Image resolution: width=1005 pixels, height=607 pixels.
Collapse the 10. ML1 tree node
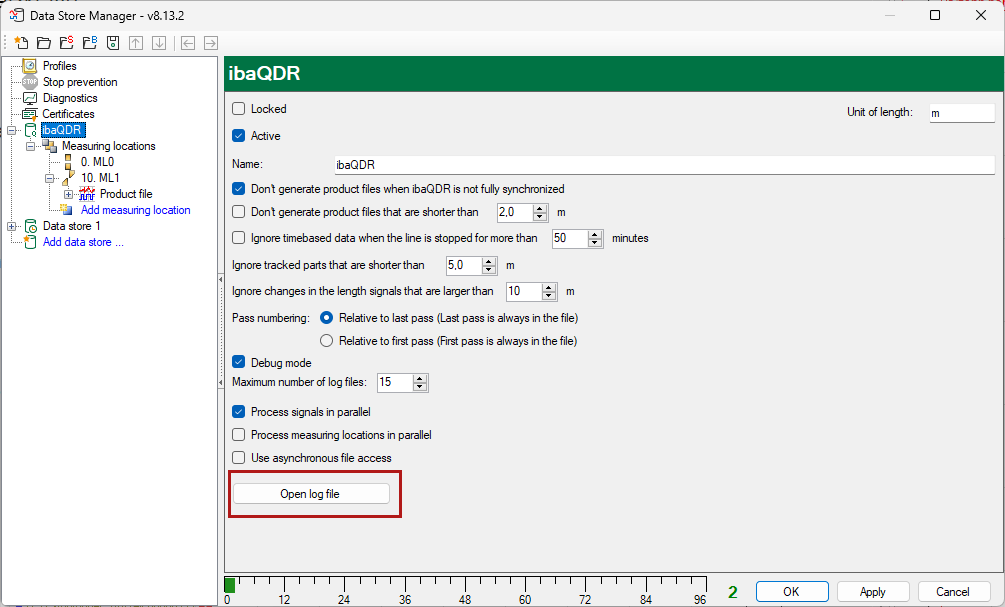(49, 178)
